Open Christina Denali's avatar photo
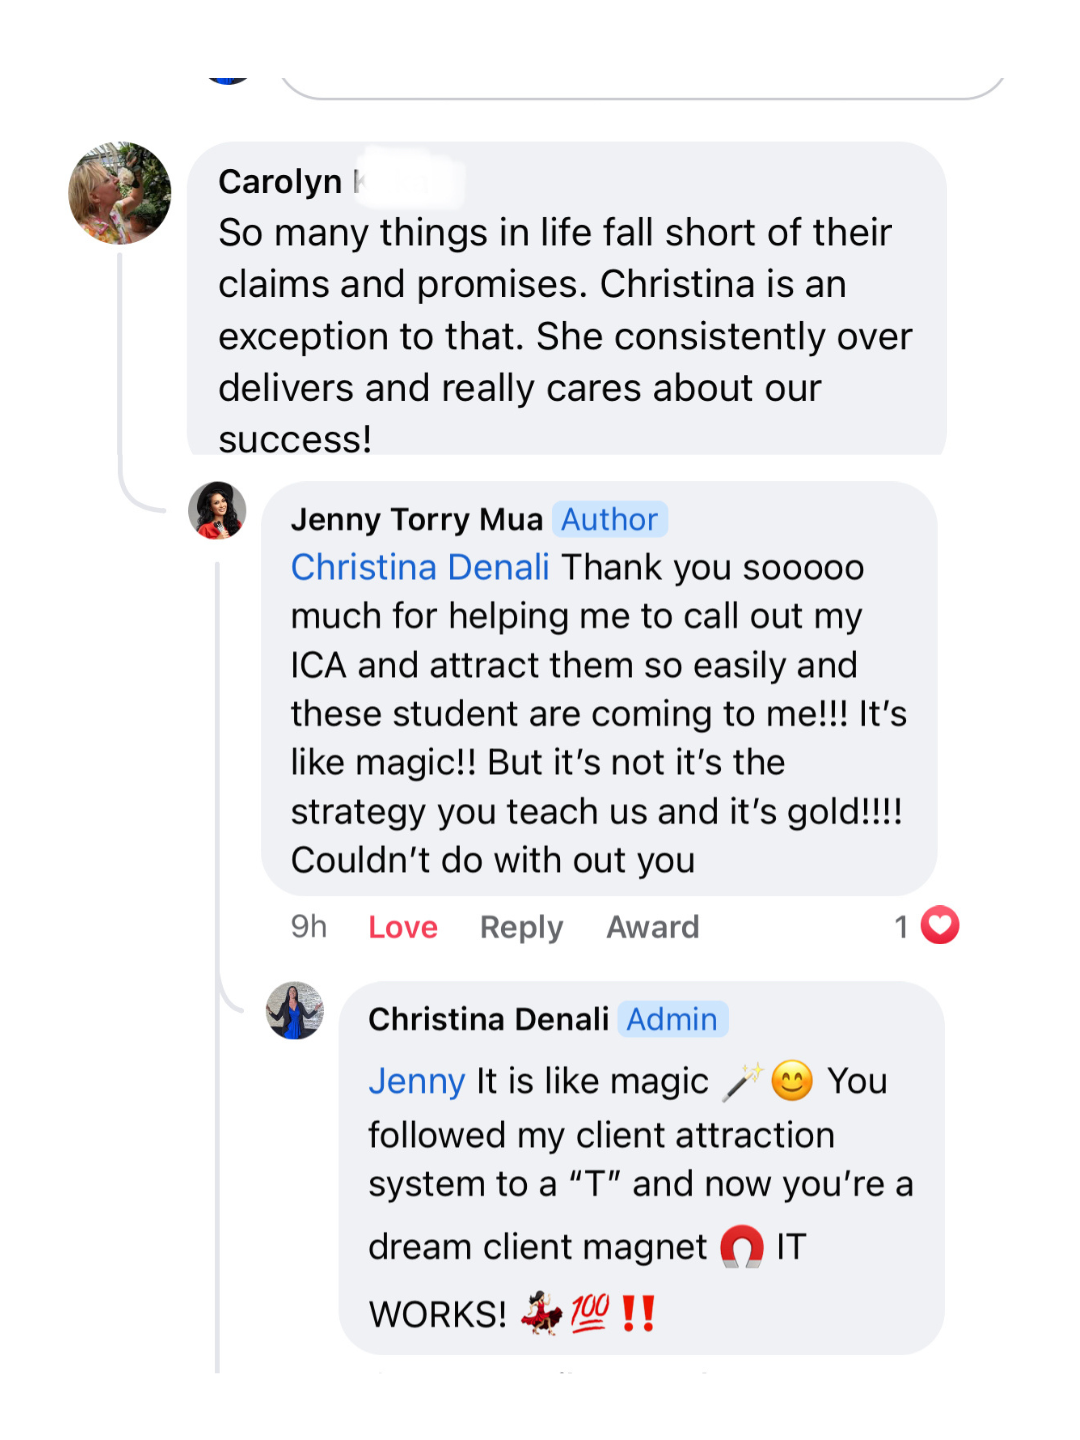1080x1440 pixels. pyautogui.click(x=295, y=1010)
